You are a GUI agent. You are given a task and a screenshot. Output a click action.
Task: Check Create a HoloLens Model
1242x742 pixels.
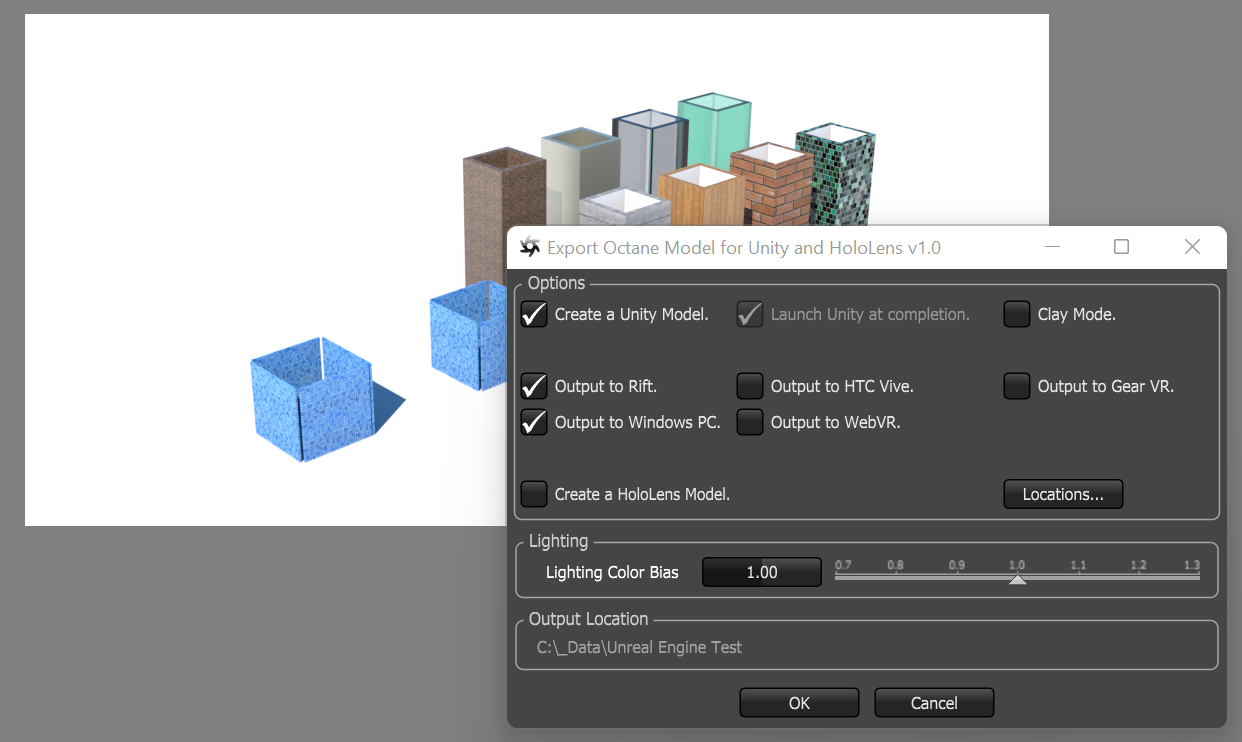click(x=535, y=494)
